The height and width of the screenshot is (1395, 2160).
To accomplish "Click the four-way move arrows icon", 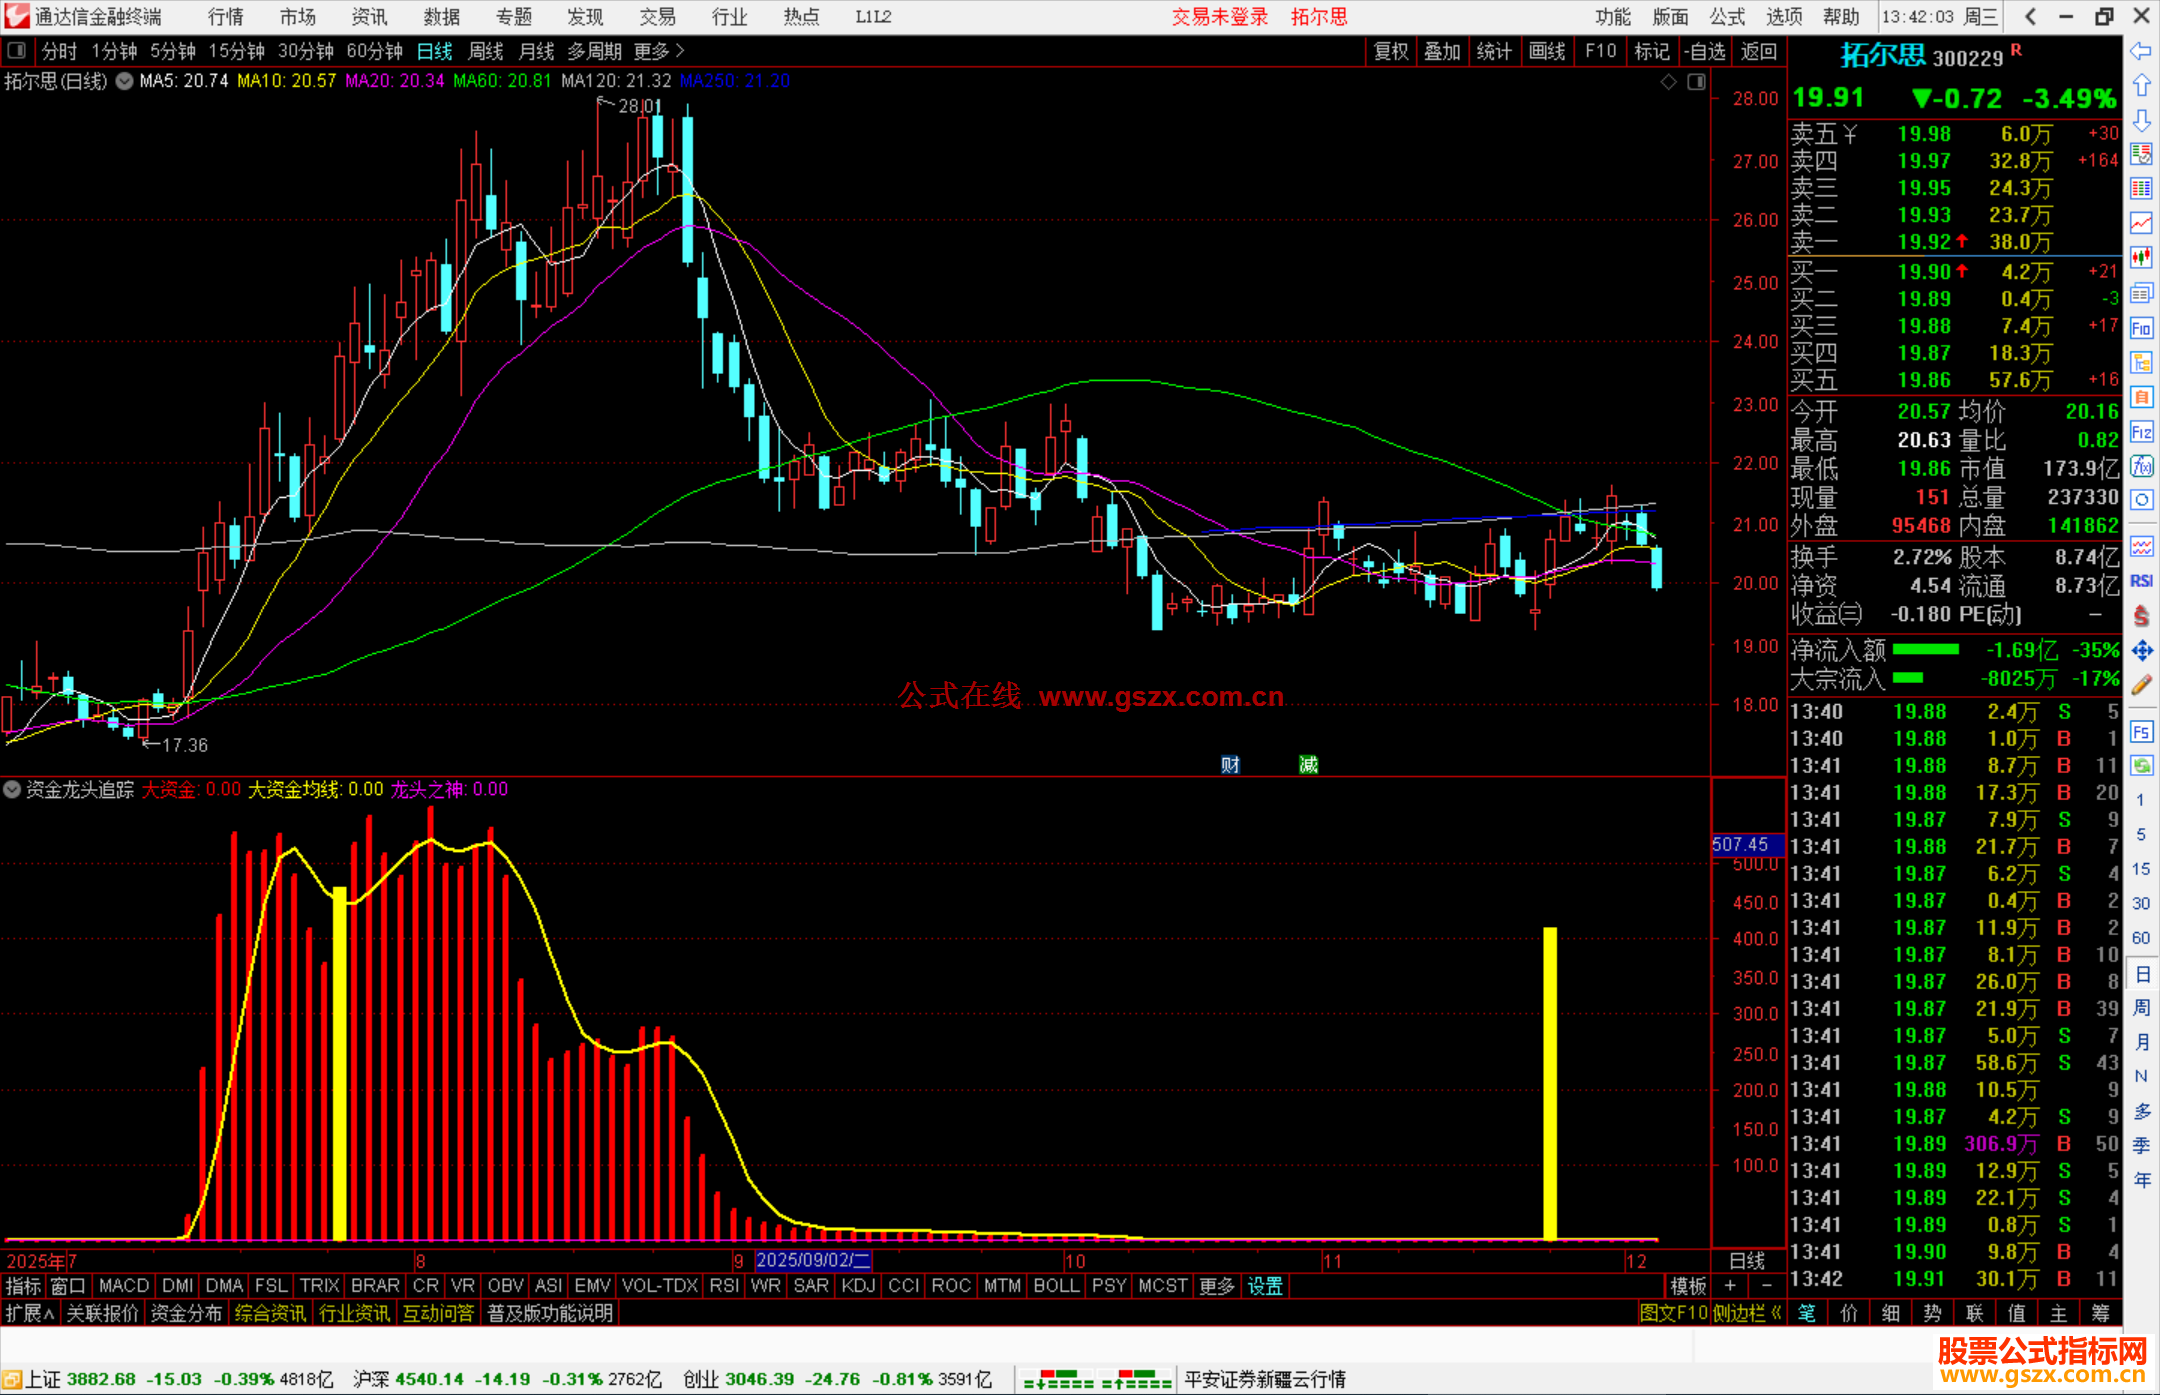I will [2141, 651].
